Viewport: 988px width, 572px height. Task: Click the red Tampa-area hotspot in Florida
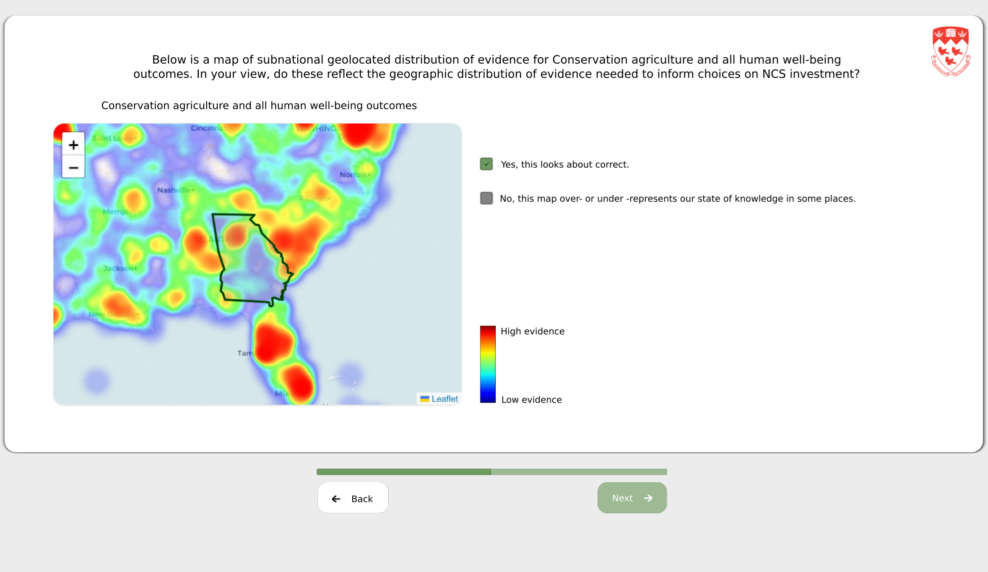(271, 341)
